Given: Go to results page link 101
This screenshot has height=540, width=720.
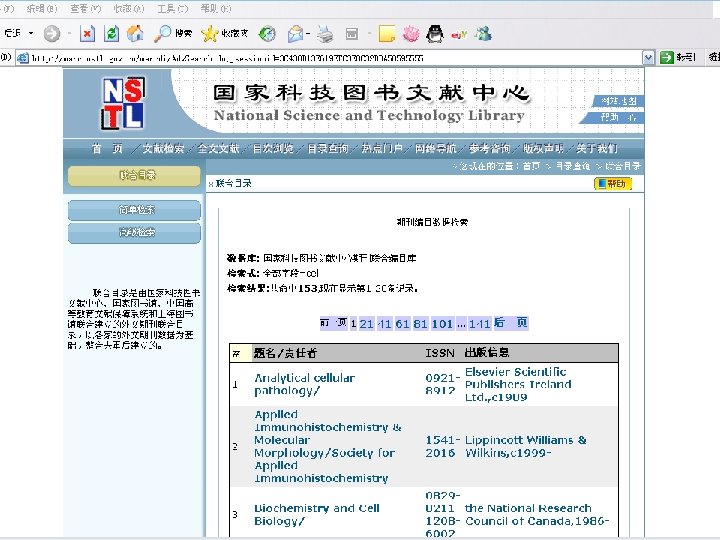Looking at the screenshot, I should (443, 324).
